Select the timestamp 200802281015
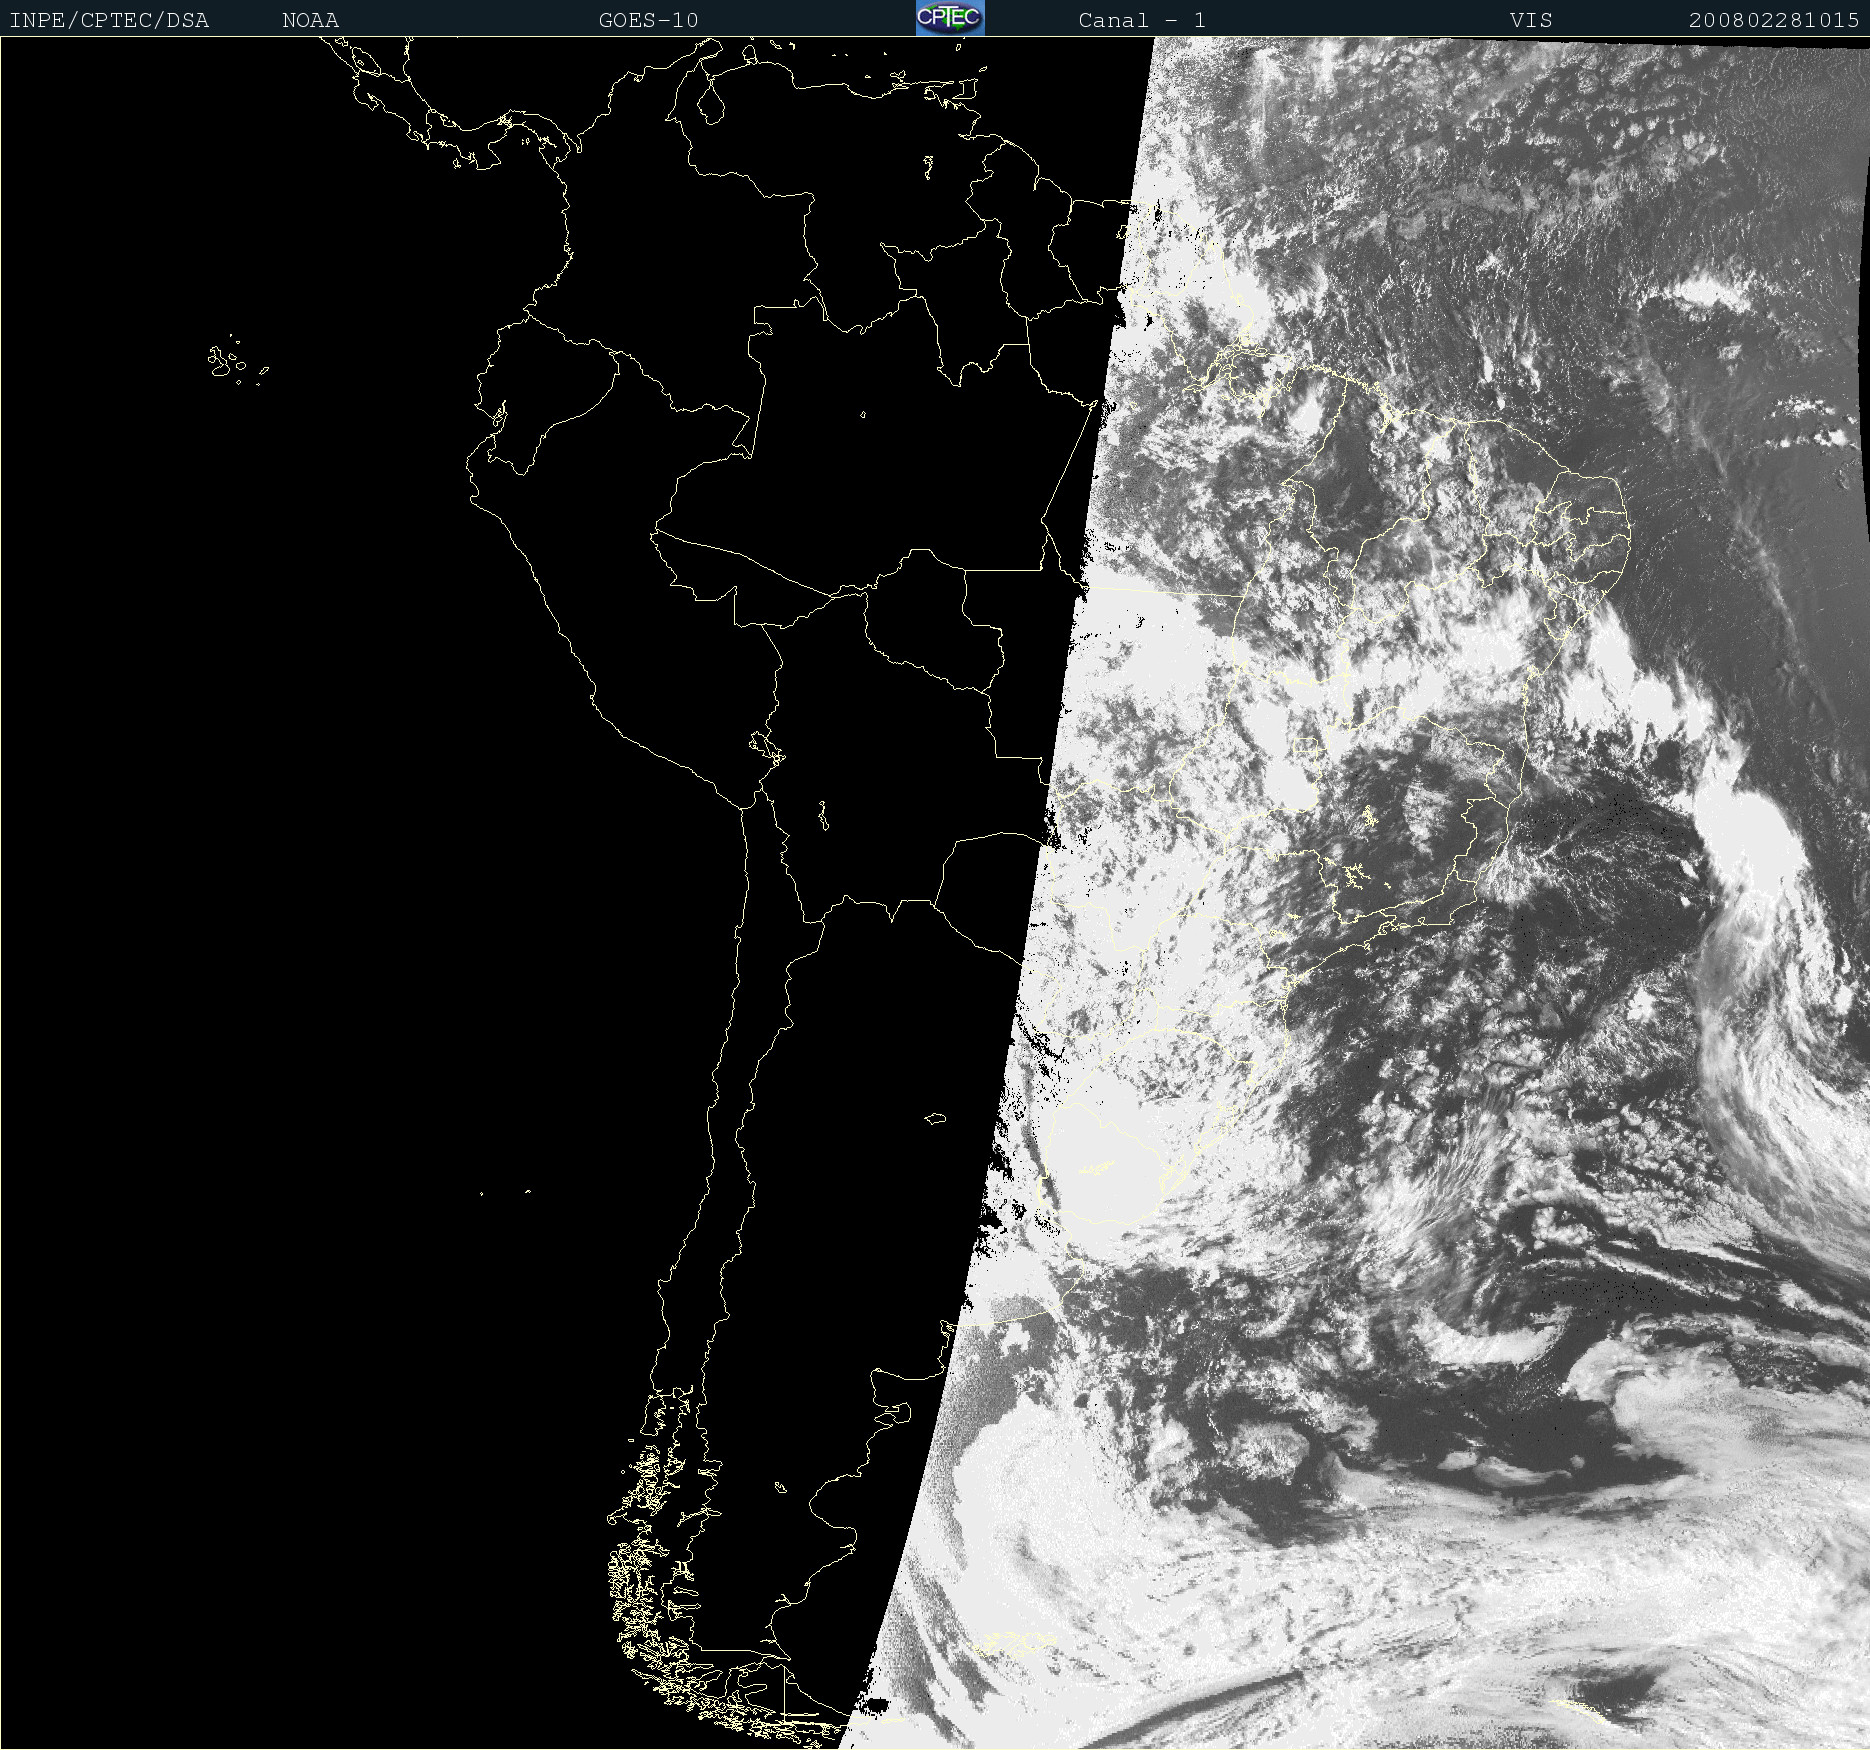The height and width of the screenshot is (1750, 1870). [x=1774, y=20]
